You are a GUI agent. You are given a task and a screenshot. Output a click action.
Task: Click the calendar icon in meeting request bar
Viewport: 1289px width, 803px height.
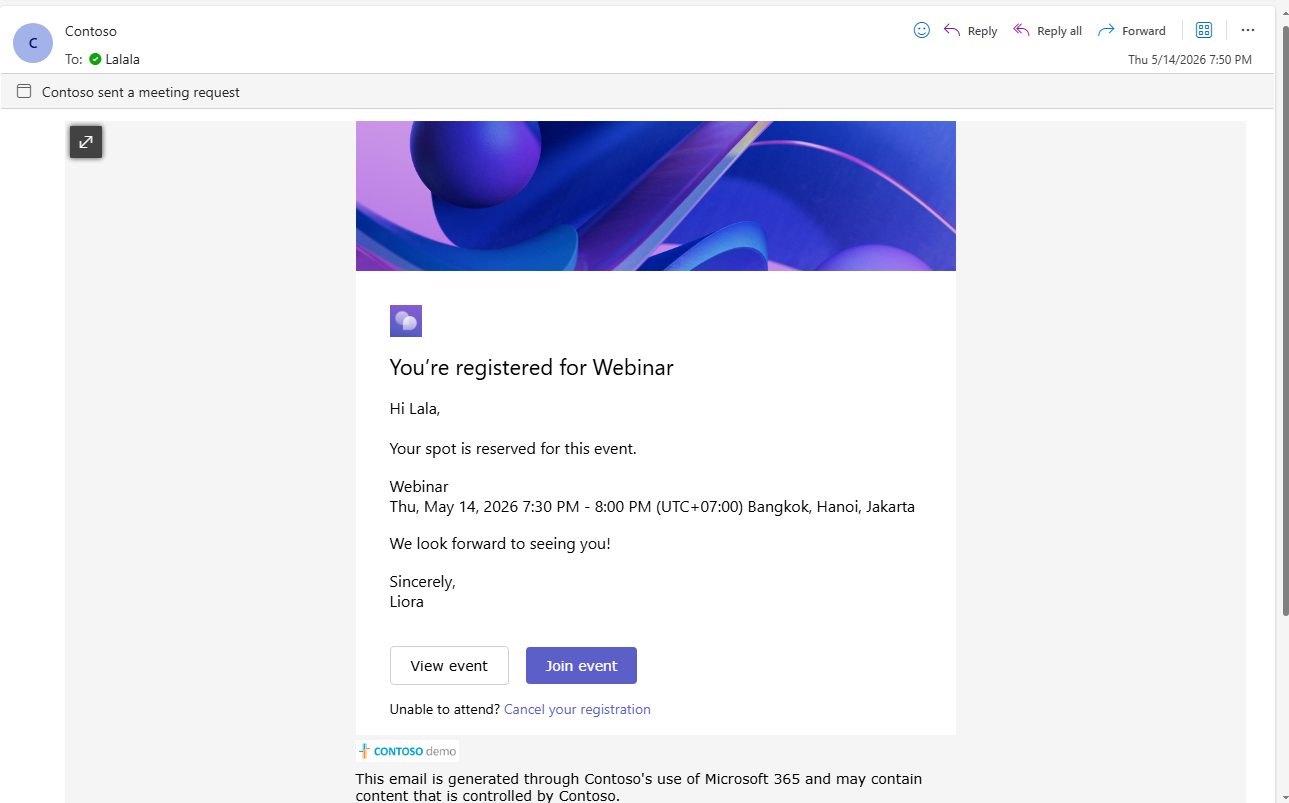tap(24, 92)
